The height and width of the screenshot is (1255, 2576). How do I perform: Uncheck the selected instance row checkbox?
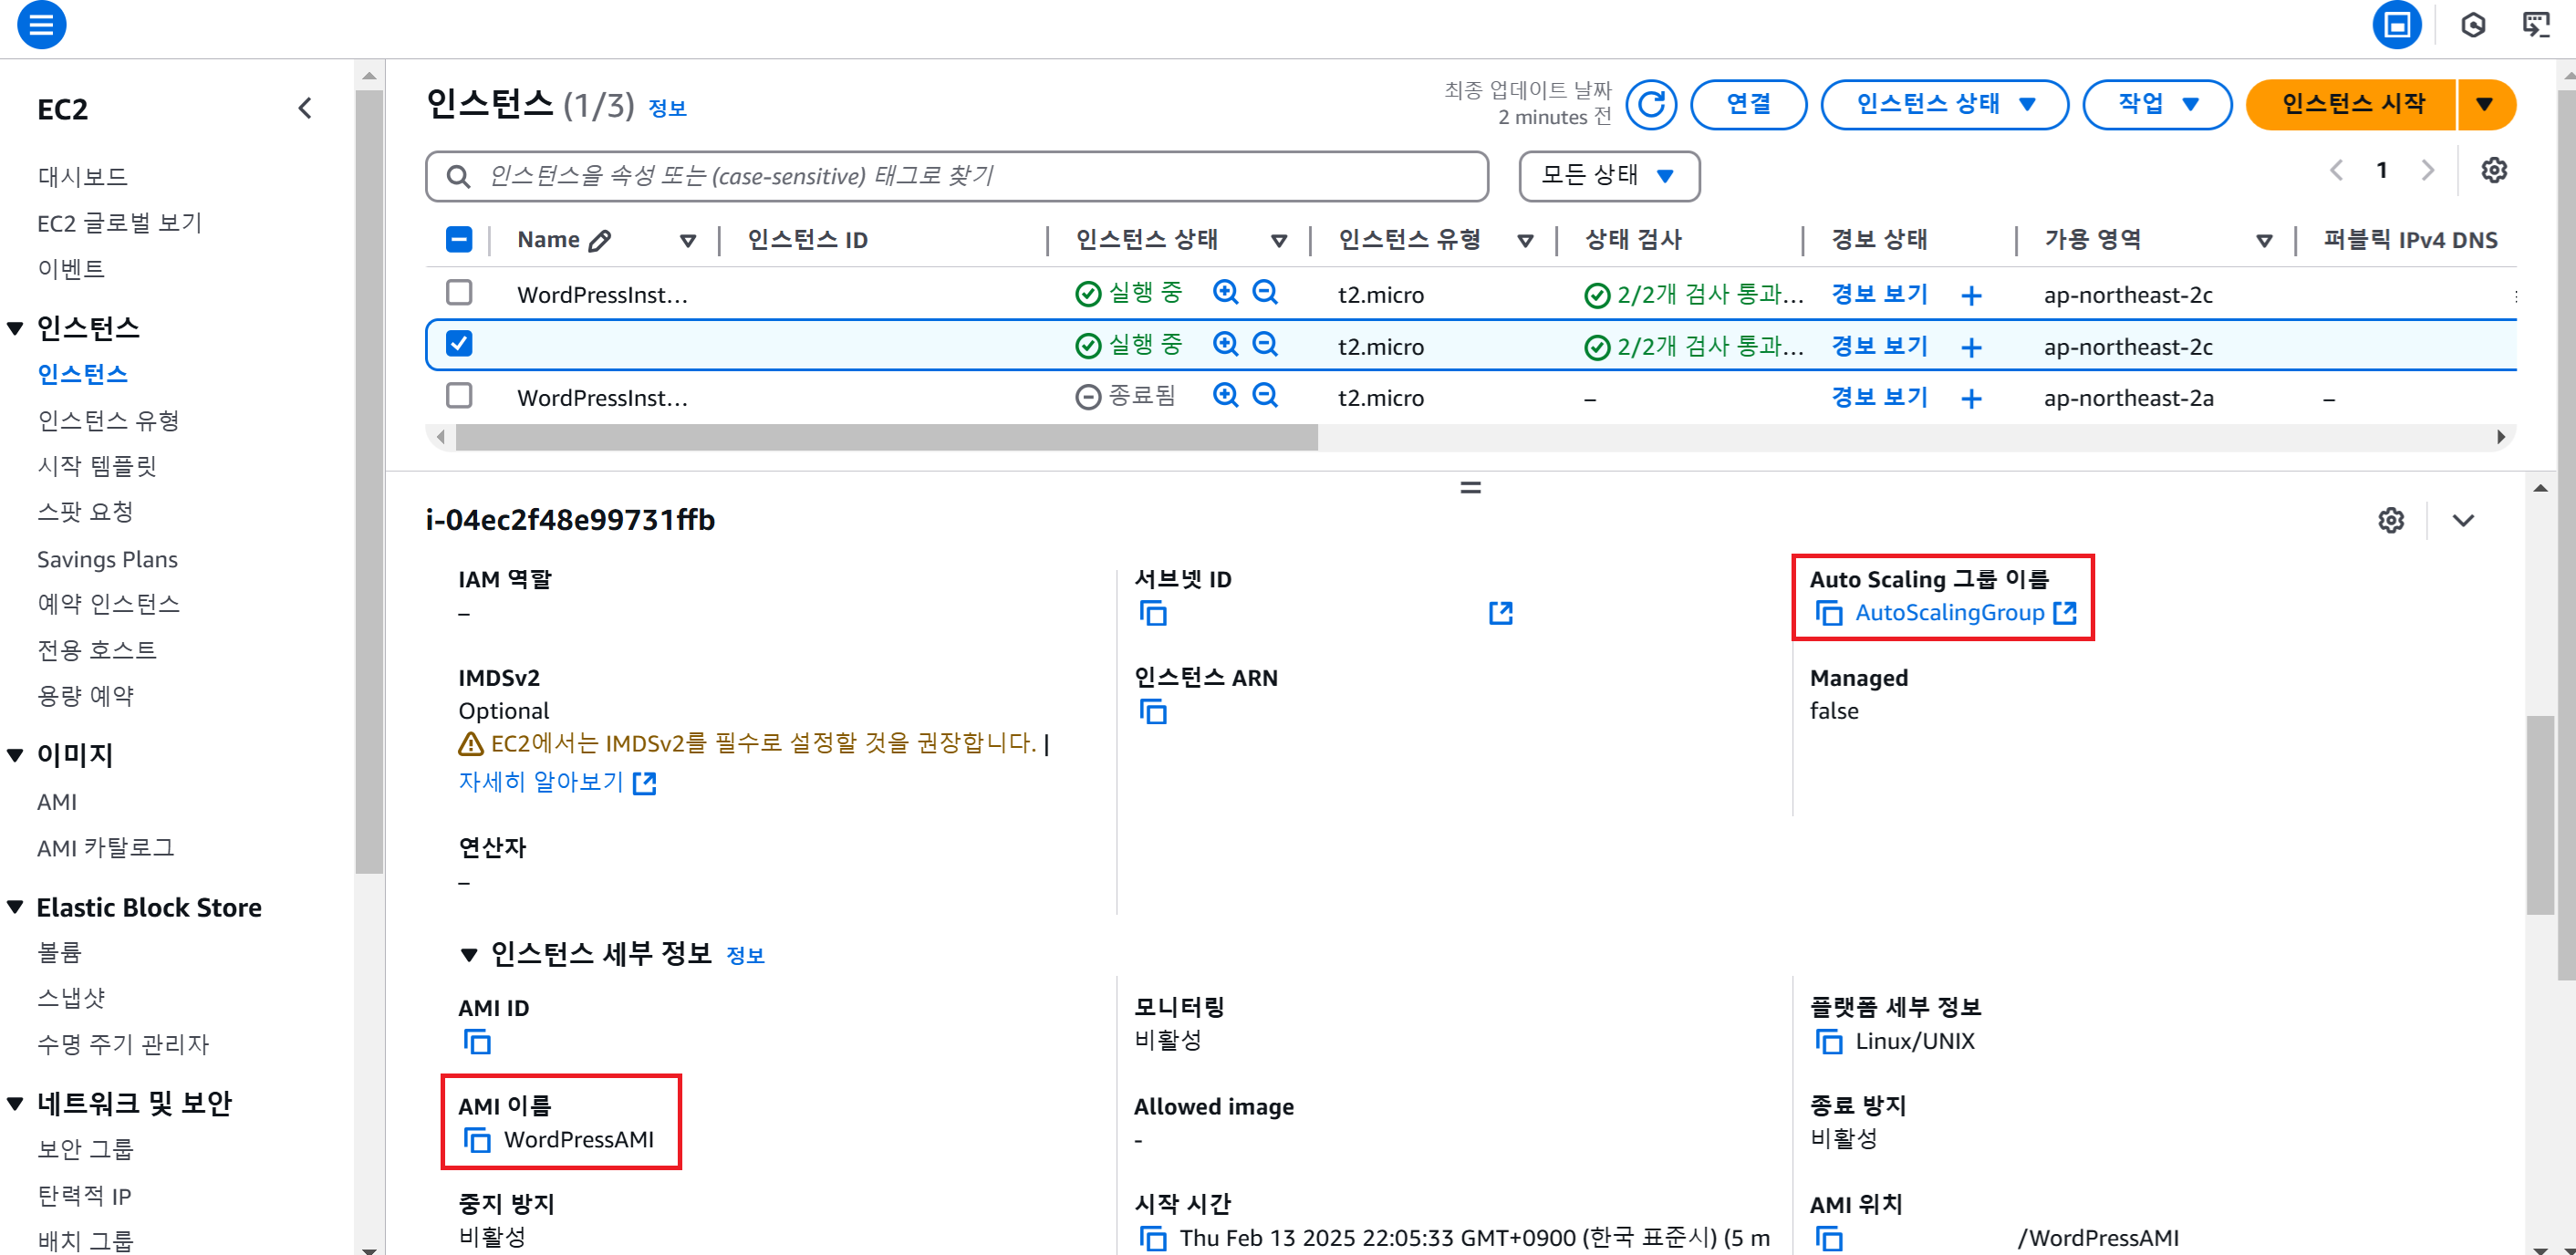pos(459,344)
